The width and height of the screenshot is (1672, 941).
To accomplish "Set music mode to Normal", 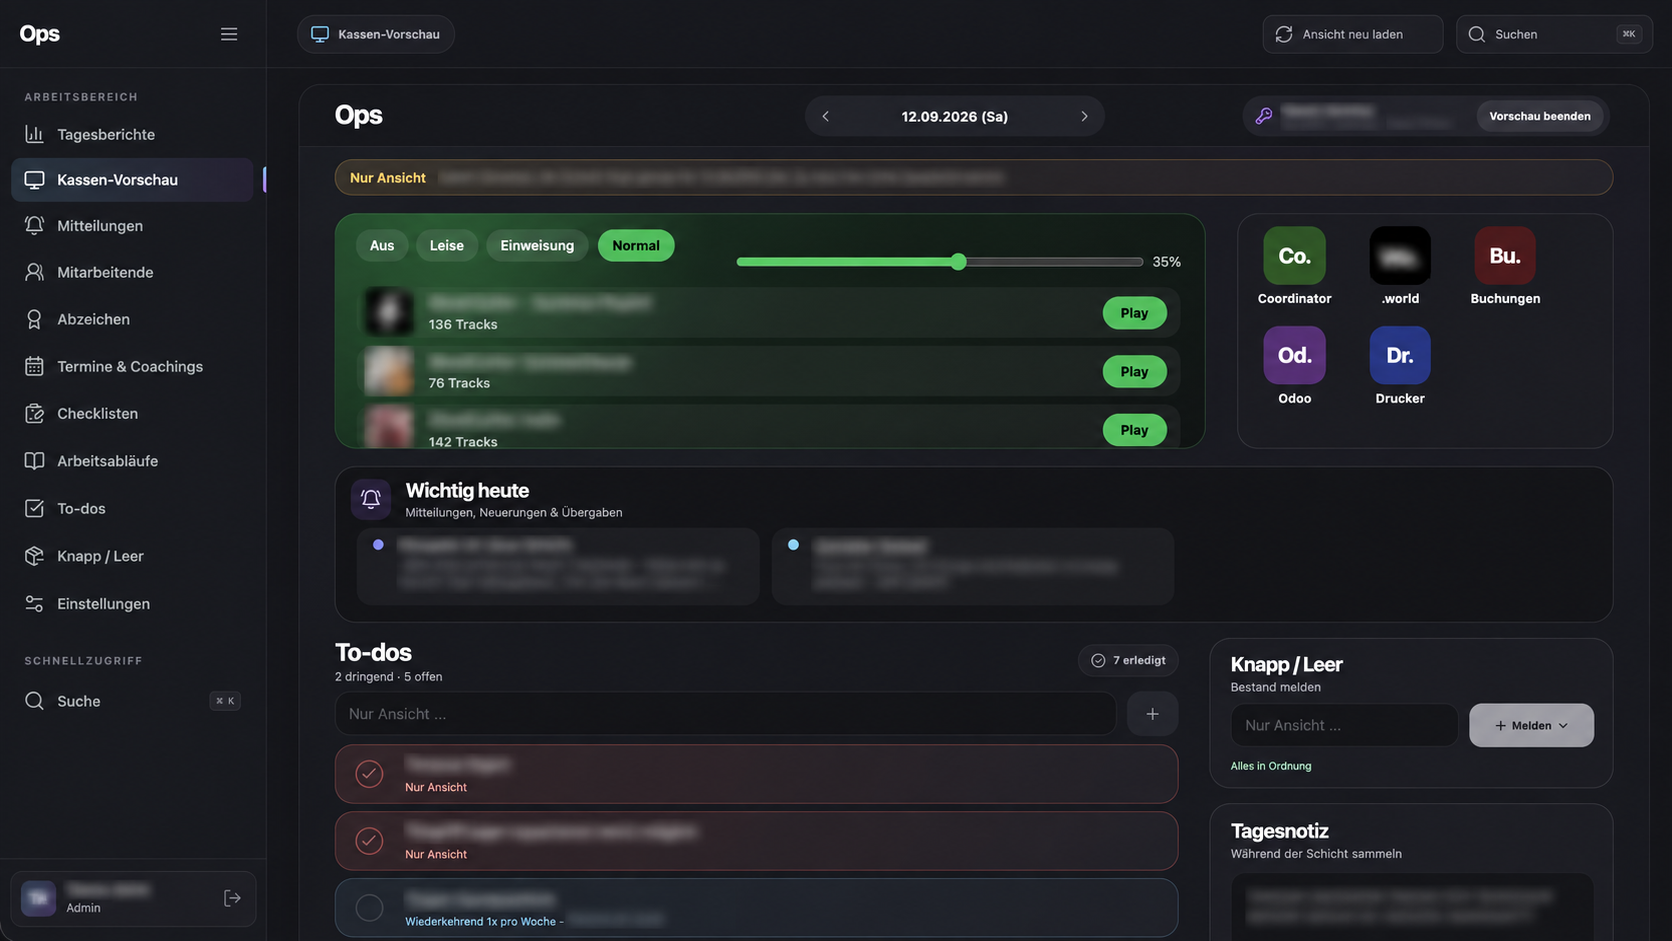I will click(636, 246).
